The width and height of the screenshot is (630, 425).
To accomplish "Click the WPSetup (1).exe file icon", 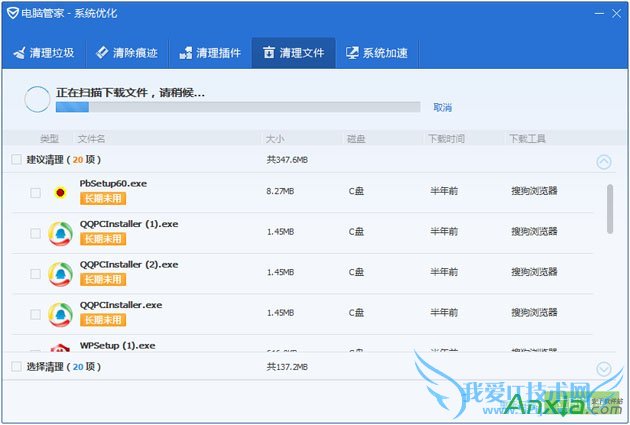I will coord(61,347).
